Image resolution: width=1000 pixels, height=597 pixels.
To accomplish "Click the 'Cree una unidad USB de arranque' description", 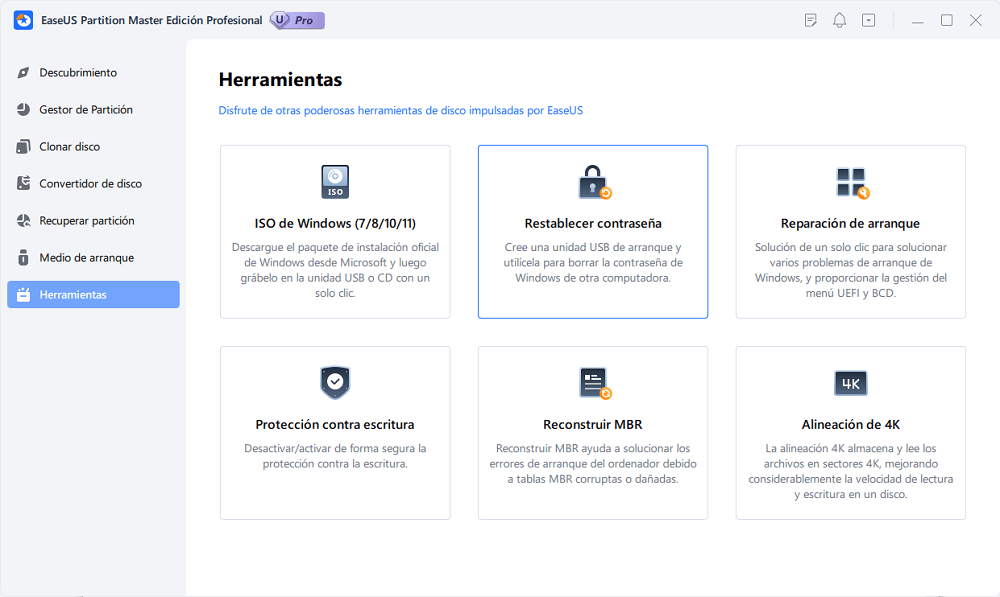I will [593, 262].
